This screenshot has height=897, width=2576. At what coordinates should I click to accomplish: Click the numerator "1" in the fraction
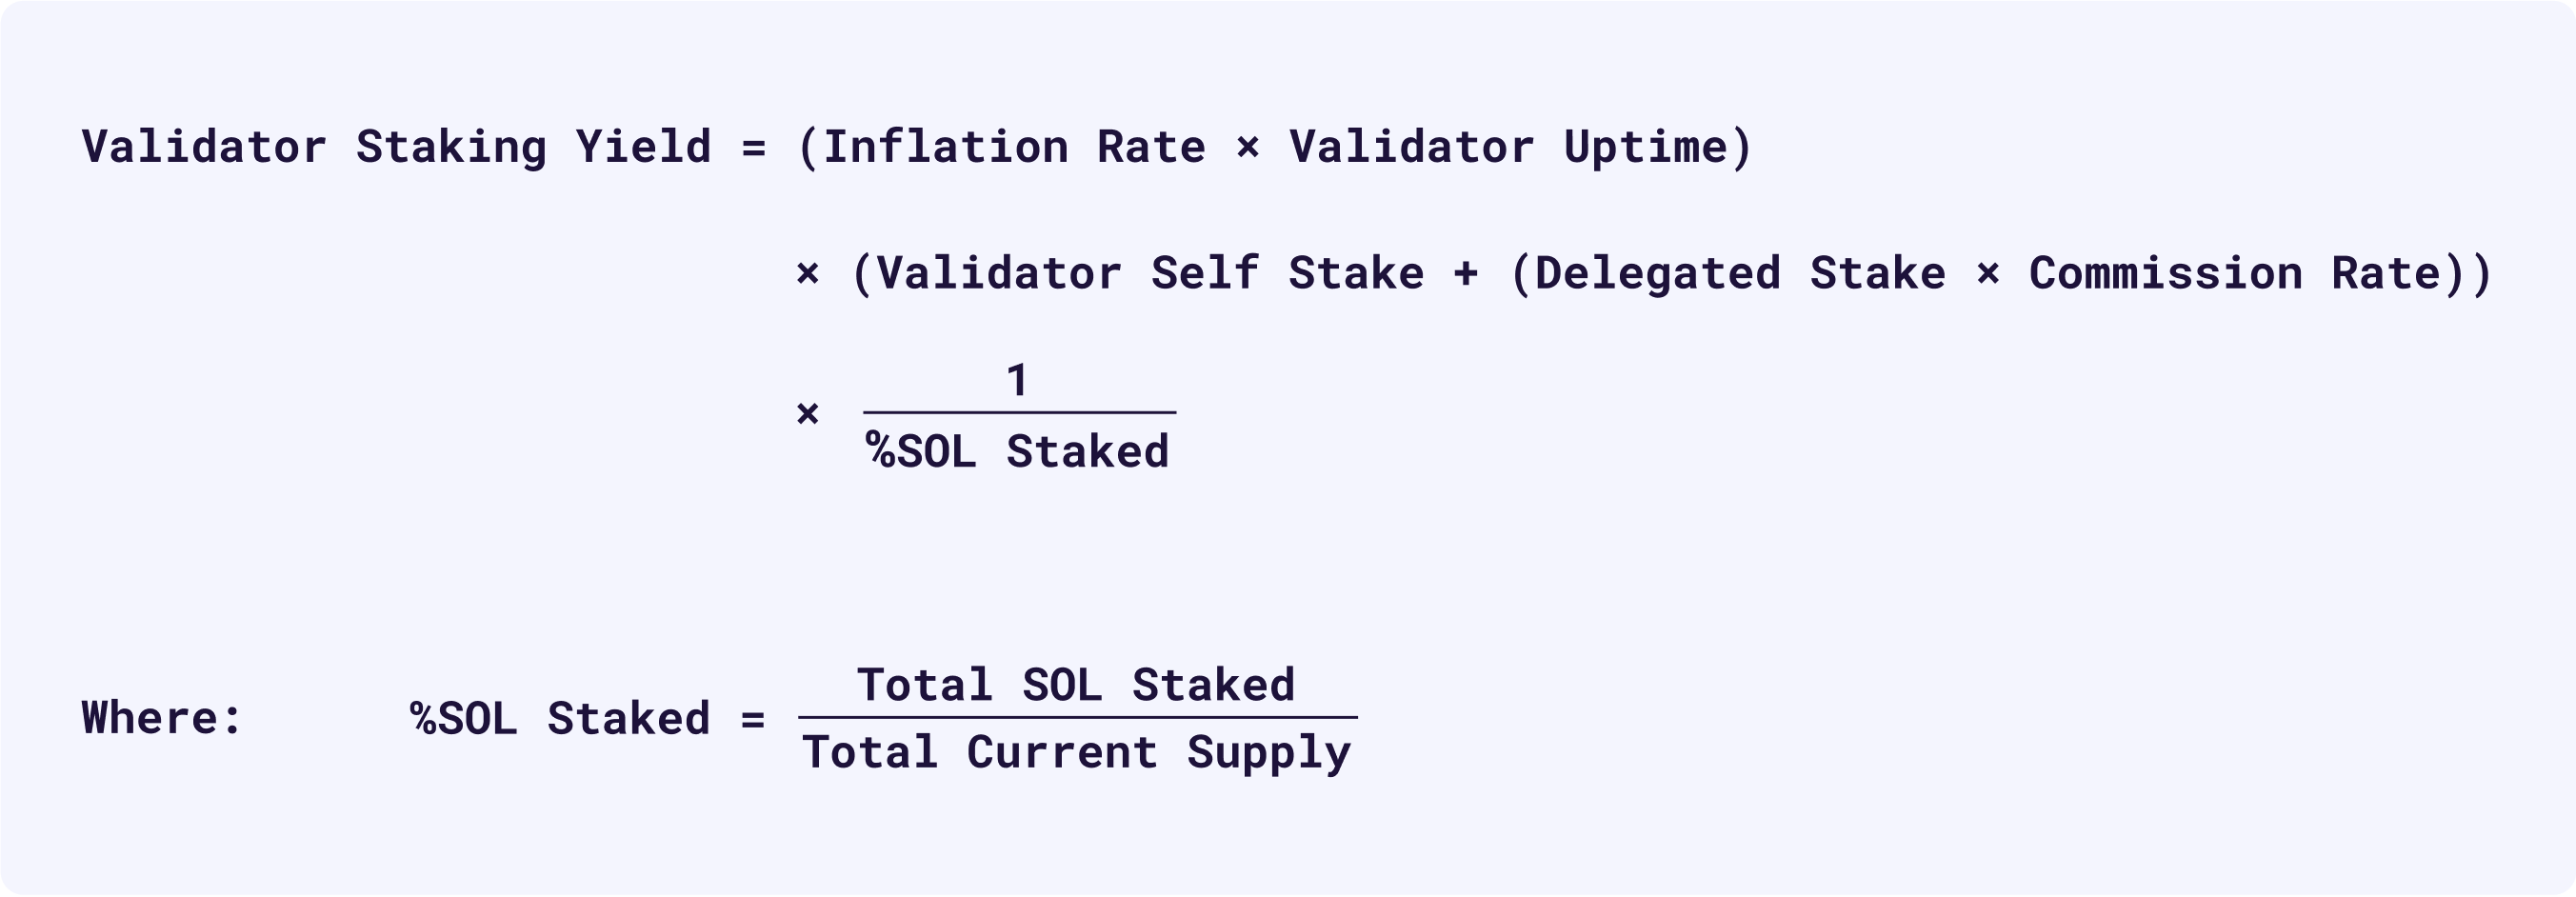tap(1017, 380)
